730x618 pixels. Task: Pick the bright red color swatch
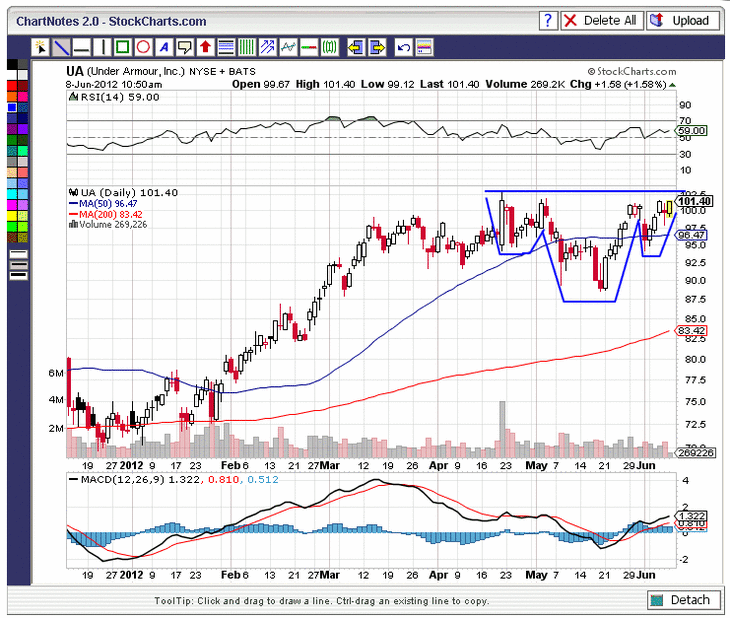tap(12, 86)
